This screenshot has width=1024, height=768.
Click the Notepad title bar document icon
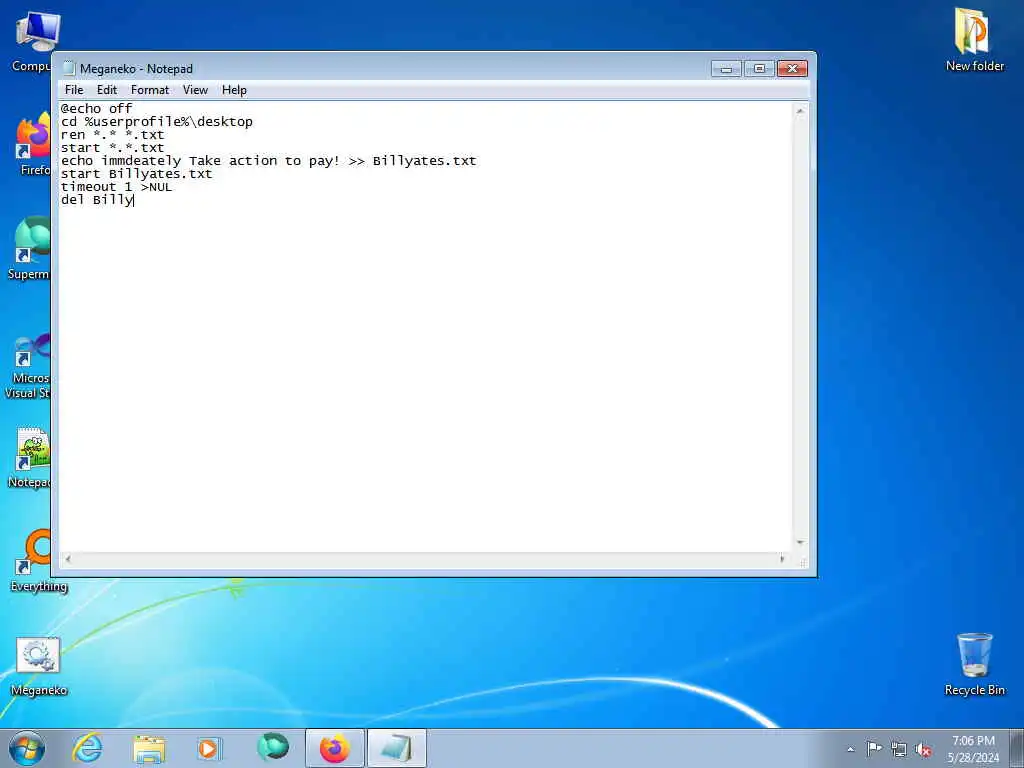(x=69, y=69)
